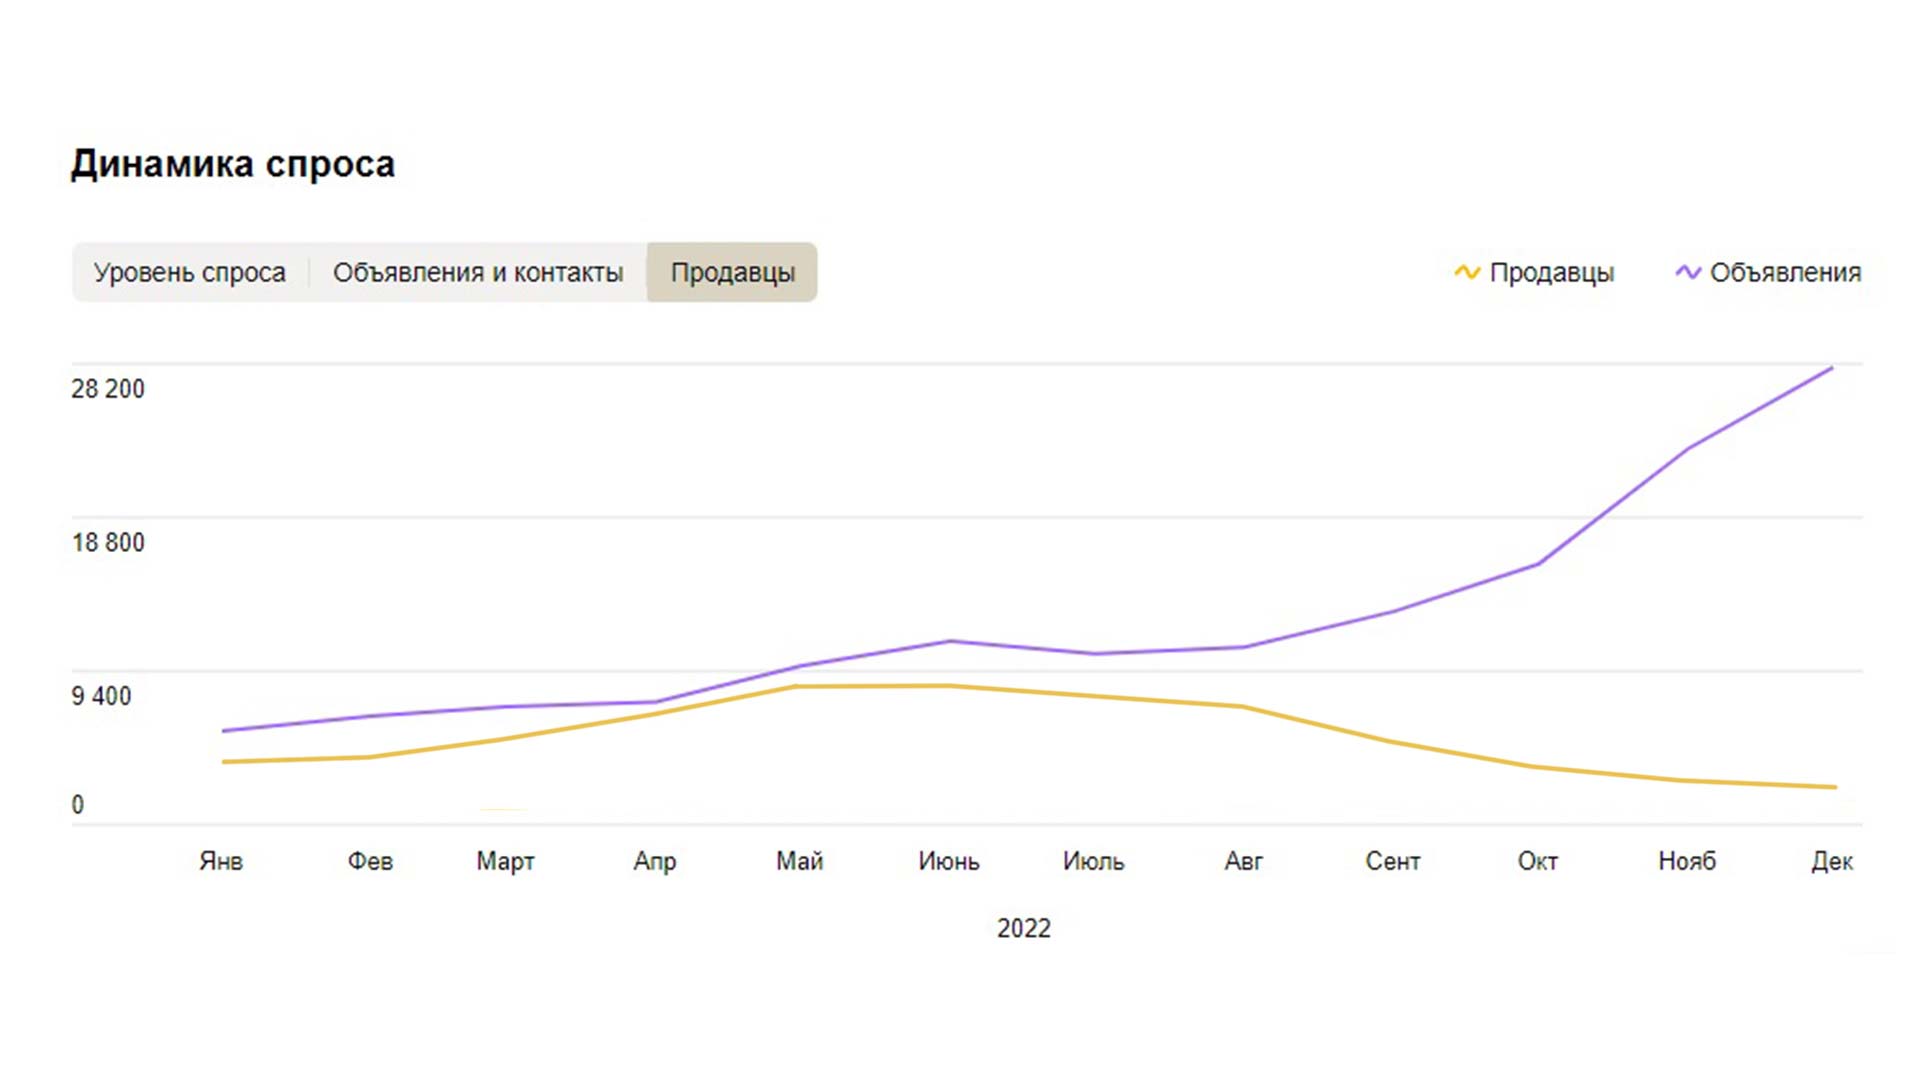
Task: Click the Апр month label
Action: point(655,861)
